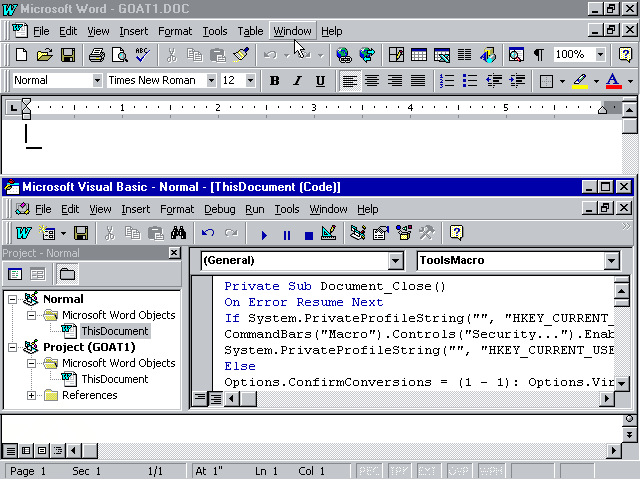Open the Web Toolbar icon
Image resolution: width=640 pixels, height=480 pixels.
coord(367,54)
